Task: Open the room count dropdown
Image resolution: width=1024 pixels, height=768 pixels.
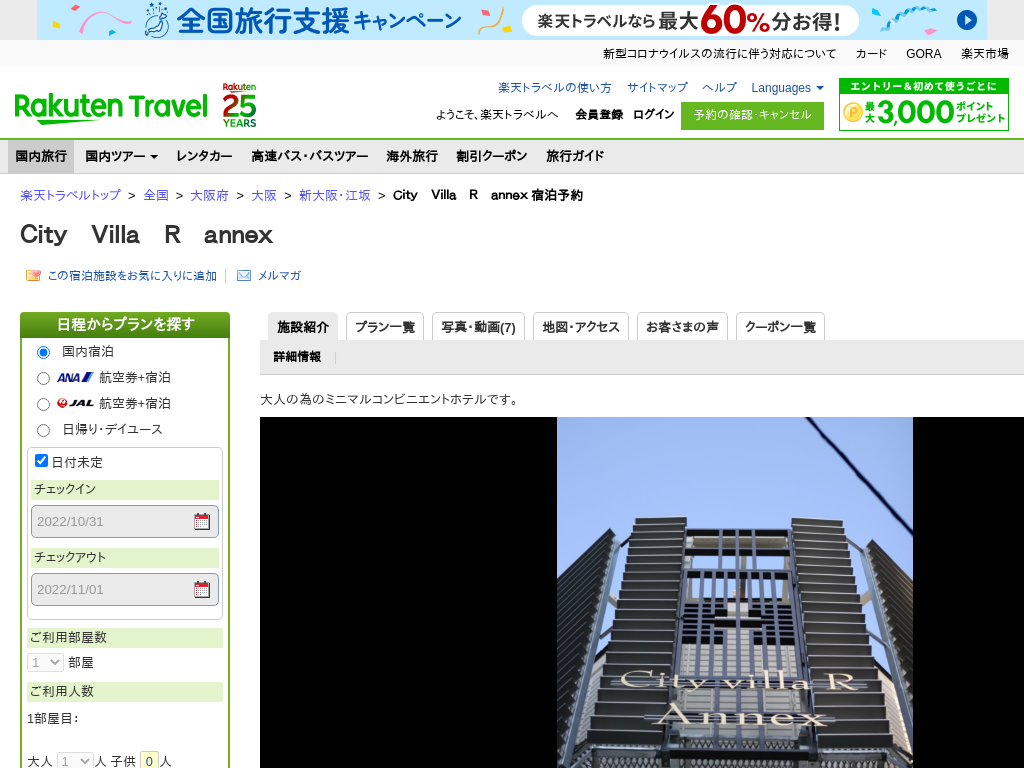Action: pos(45,662)
